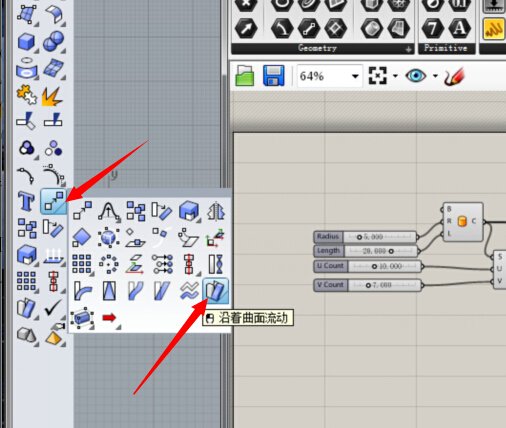Save the Grasshopper document with floppy icon
Screen dimensions: 506x428
(274, 76)
